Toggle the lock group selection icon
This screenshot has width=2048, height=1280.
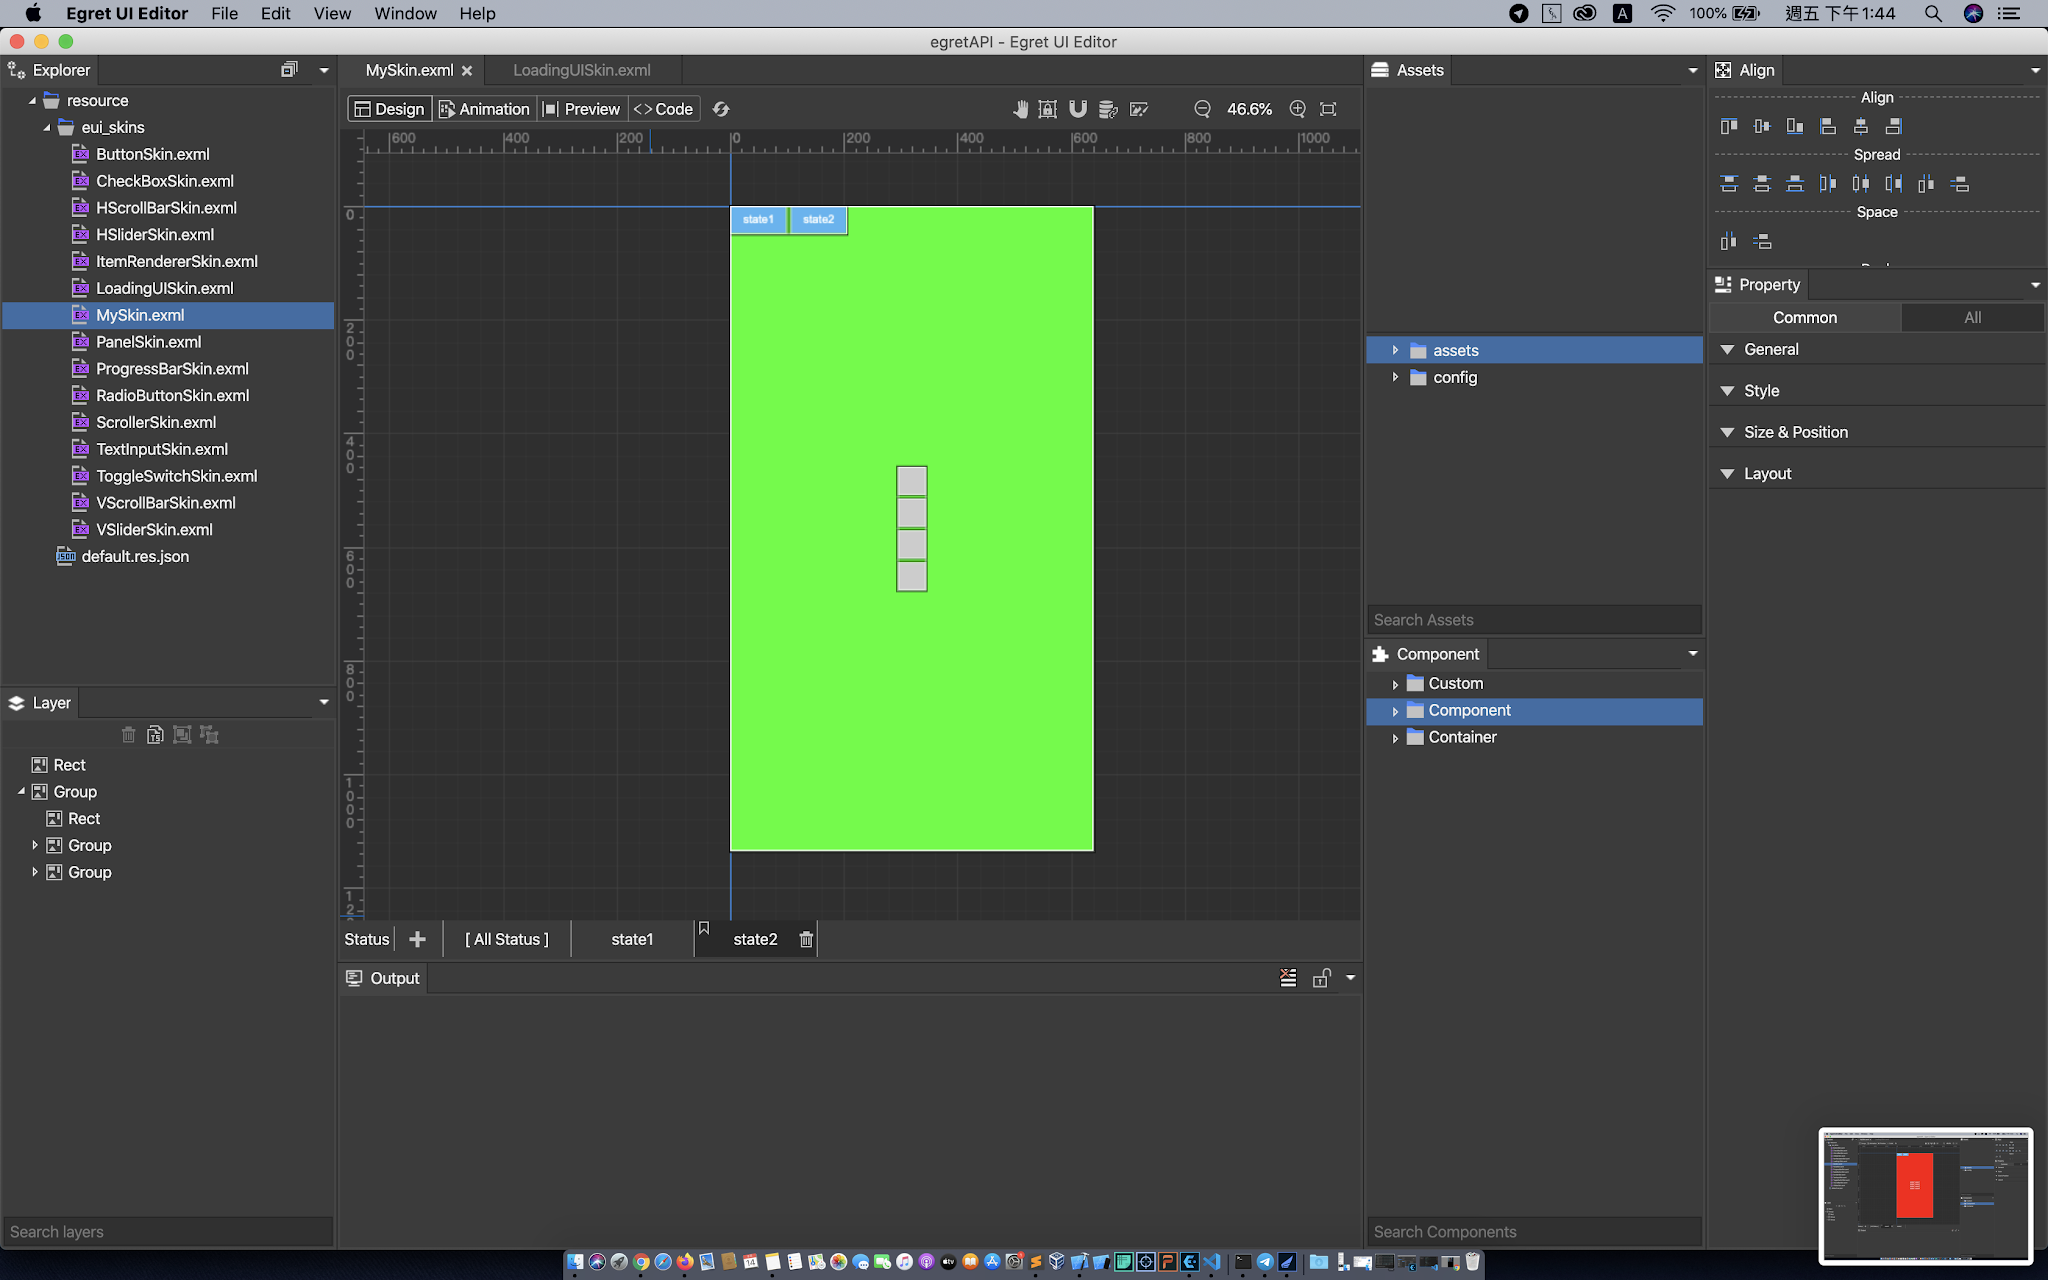pyautogui.click(x=1047, y=109)
